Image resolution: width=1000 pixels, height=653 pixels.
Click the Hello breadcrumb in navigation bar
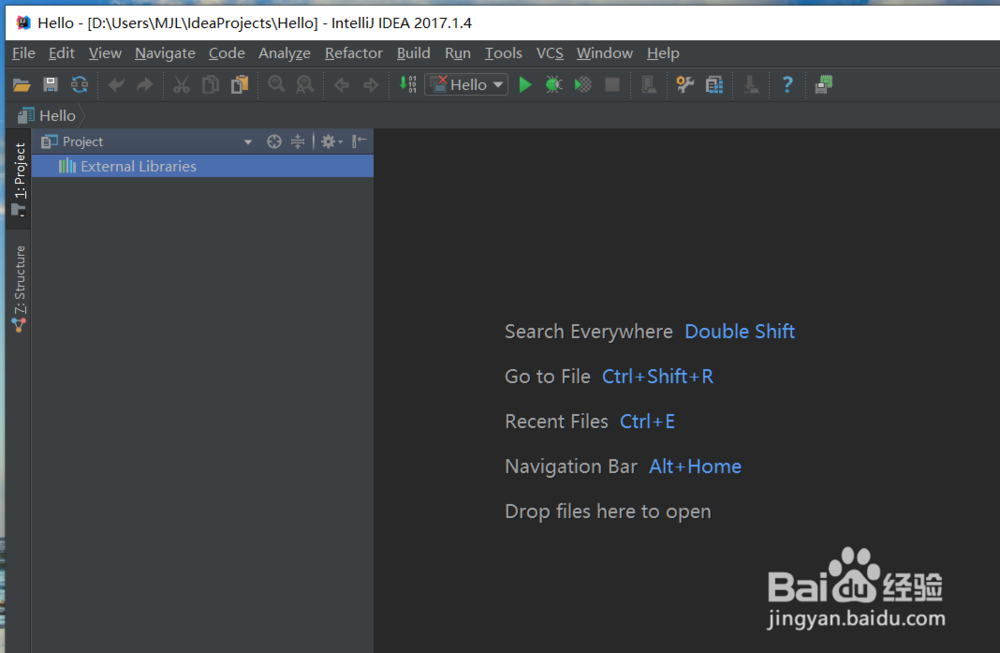click(x=47, y=116)
